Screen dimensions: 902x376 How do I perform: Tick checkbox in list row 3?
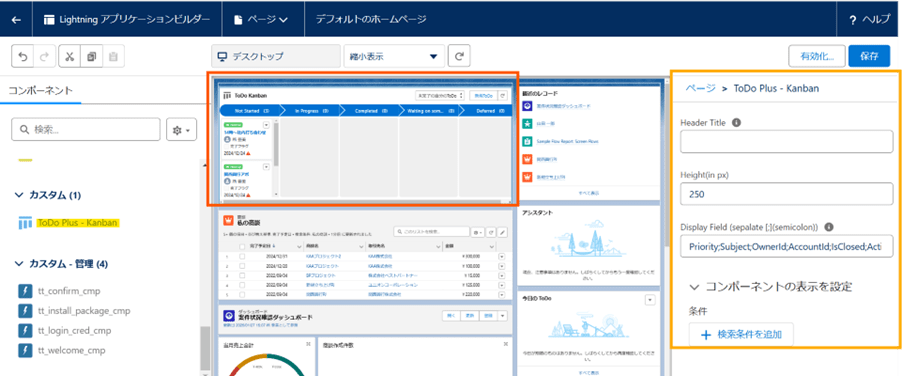click(x=242, y=275)
